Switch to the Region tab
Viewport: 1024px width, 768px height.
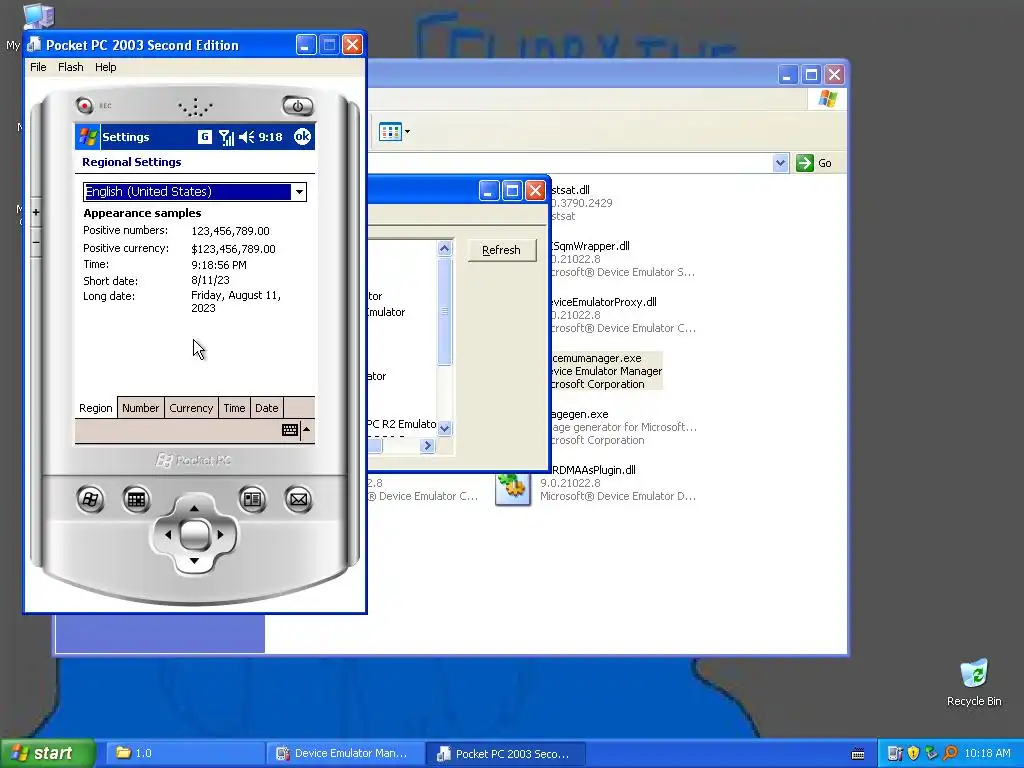95,408
